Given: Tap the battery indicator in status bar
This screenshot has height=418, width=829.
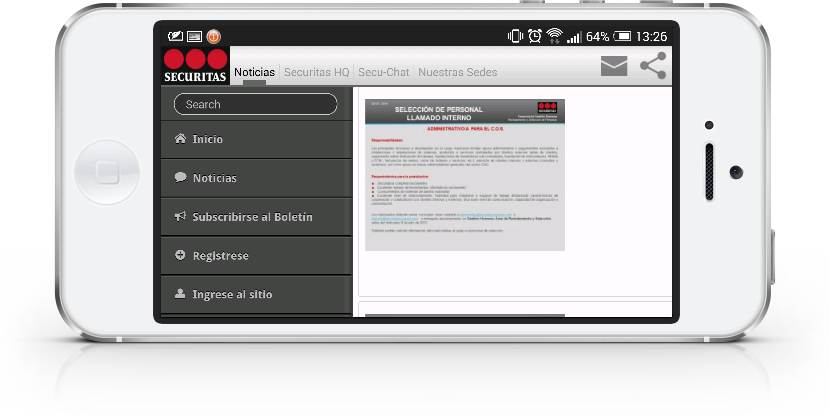Looking at the screenshot, I should [623, 36].
